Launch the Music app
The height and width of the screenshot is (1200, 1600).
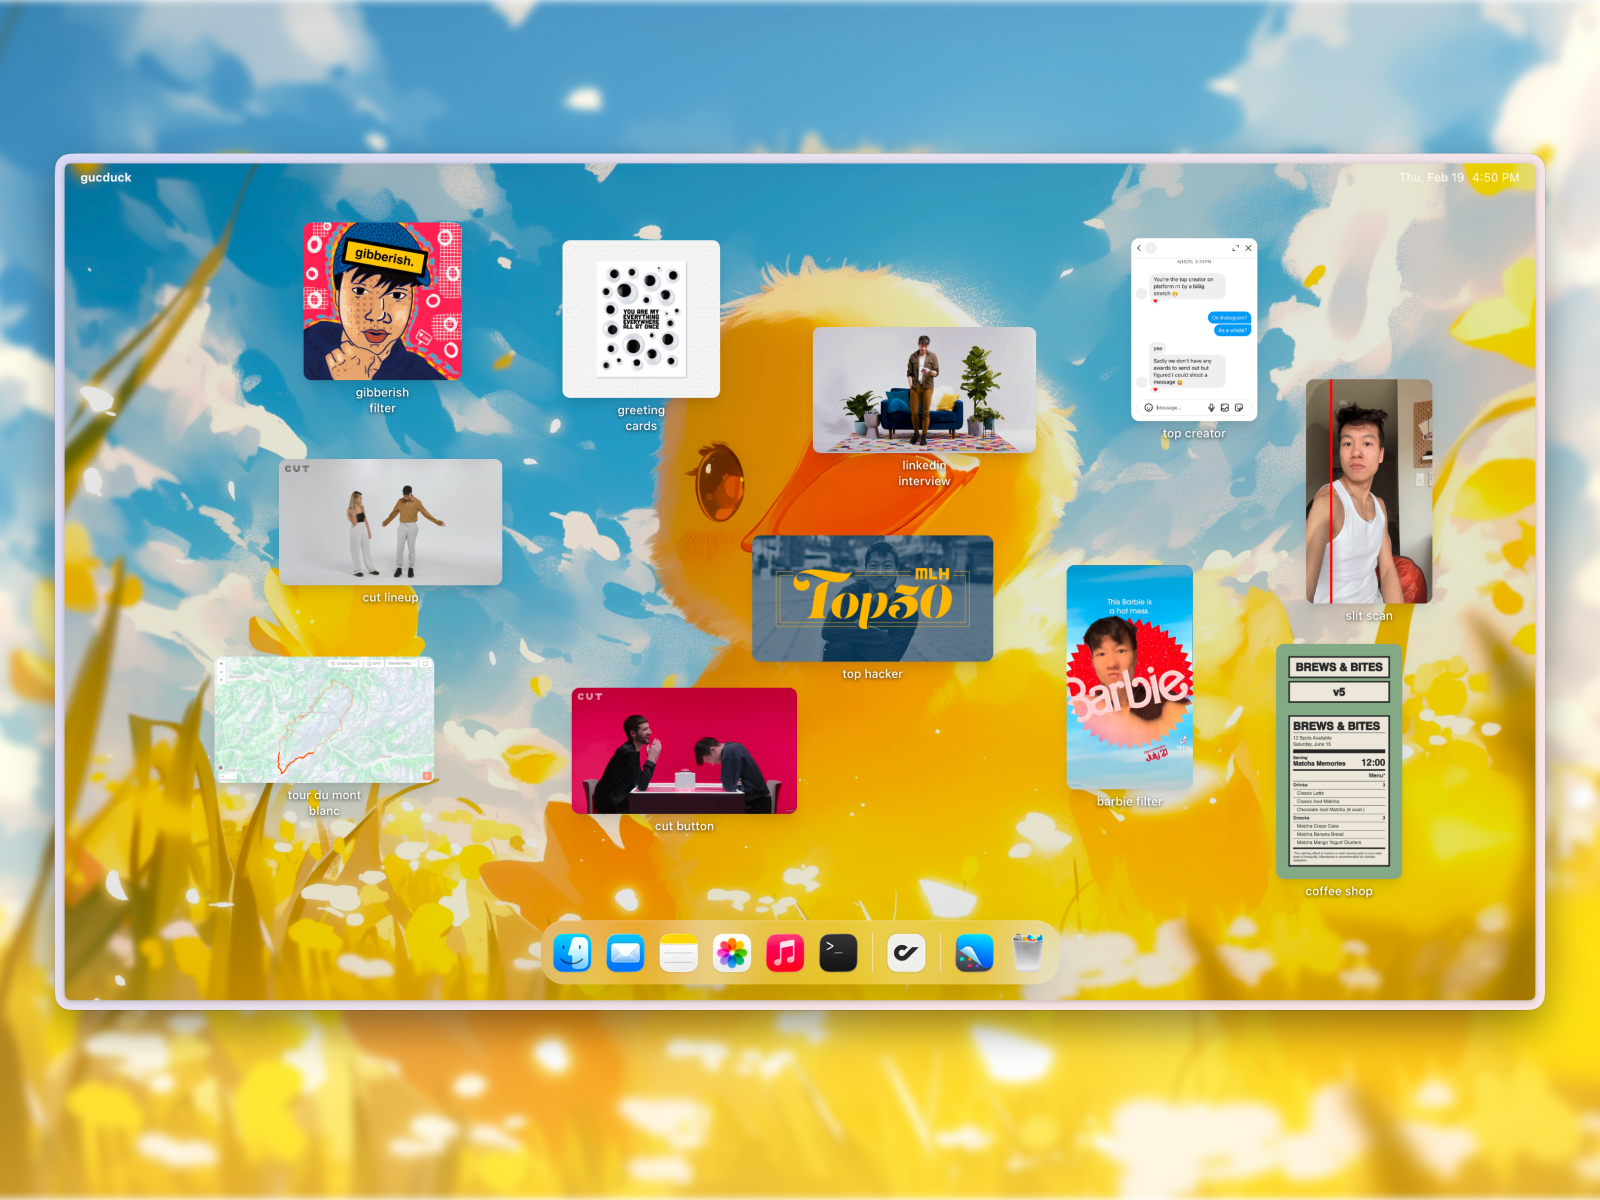pos(785,953)
